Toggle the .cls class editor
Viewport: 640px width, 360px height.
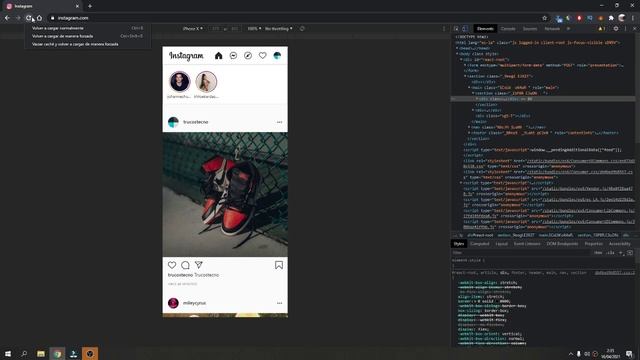[x=610, y=253]
